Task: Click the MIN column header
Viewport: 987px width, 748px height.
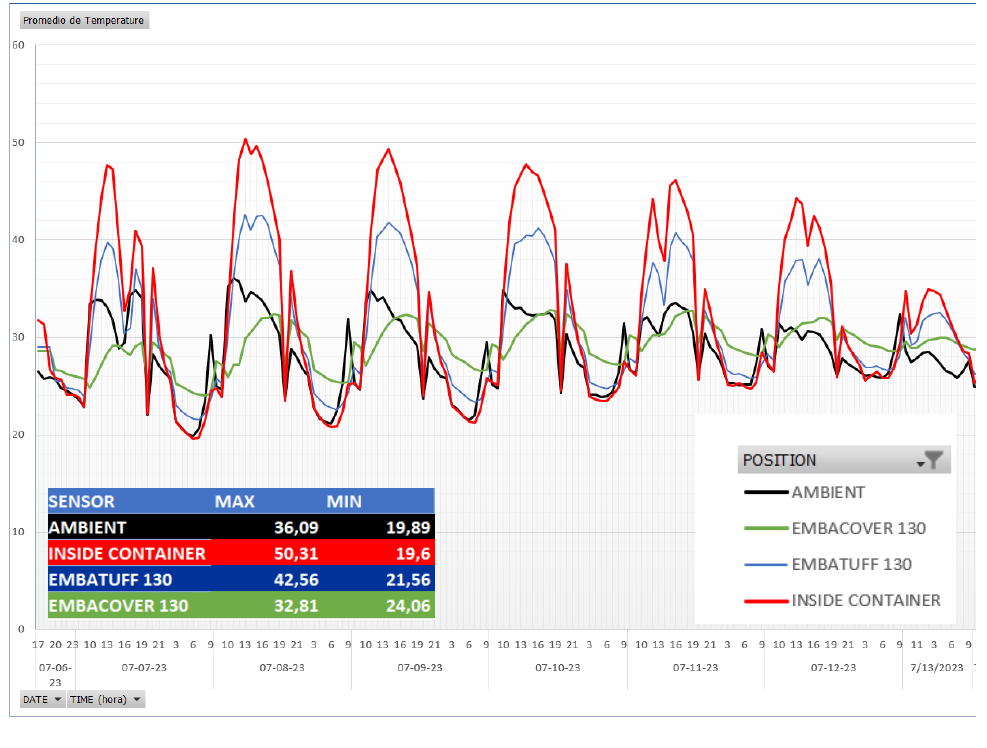Action: (x=344, y=501)
